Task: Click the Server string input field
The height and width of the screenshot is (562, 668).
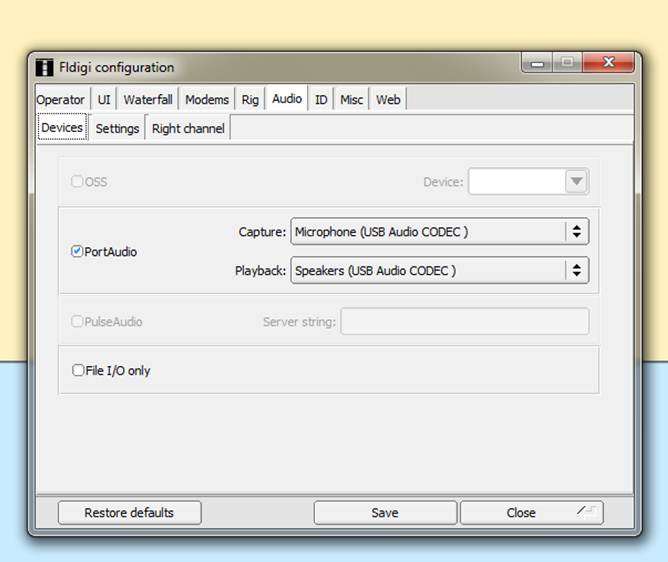Action: (464, 322)
